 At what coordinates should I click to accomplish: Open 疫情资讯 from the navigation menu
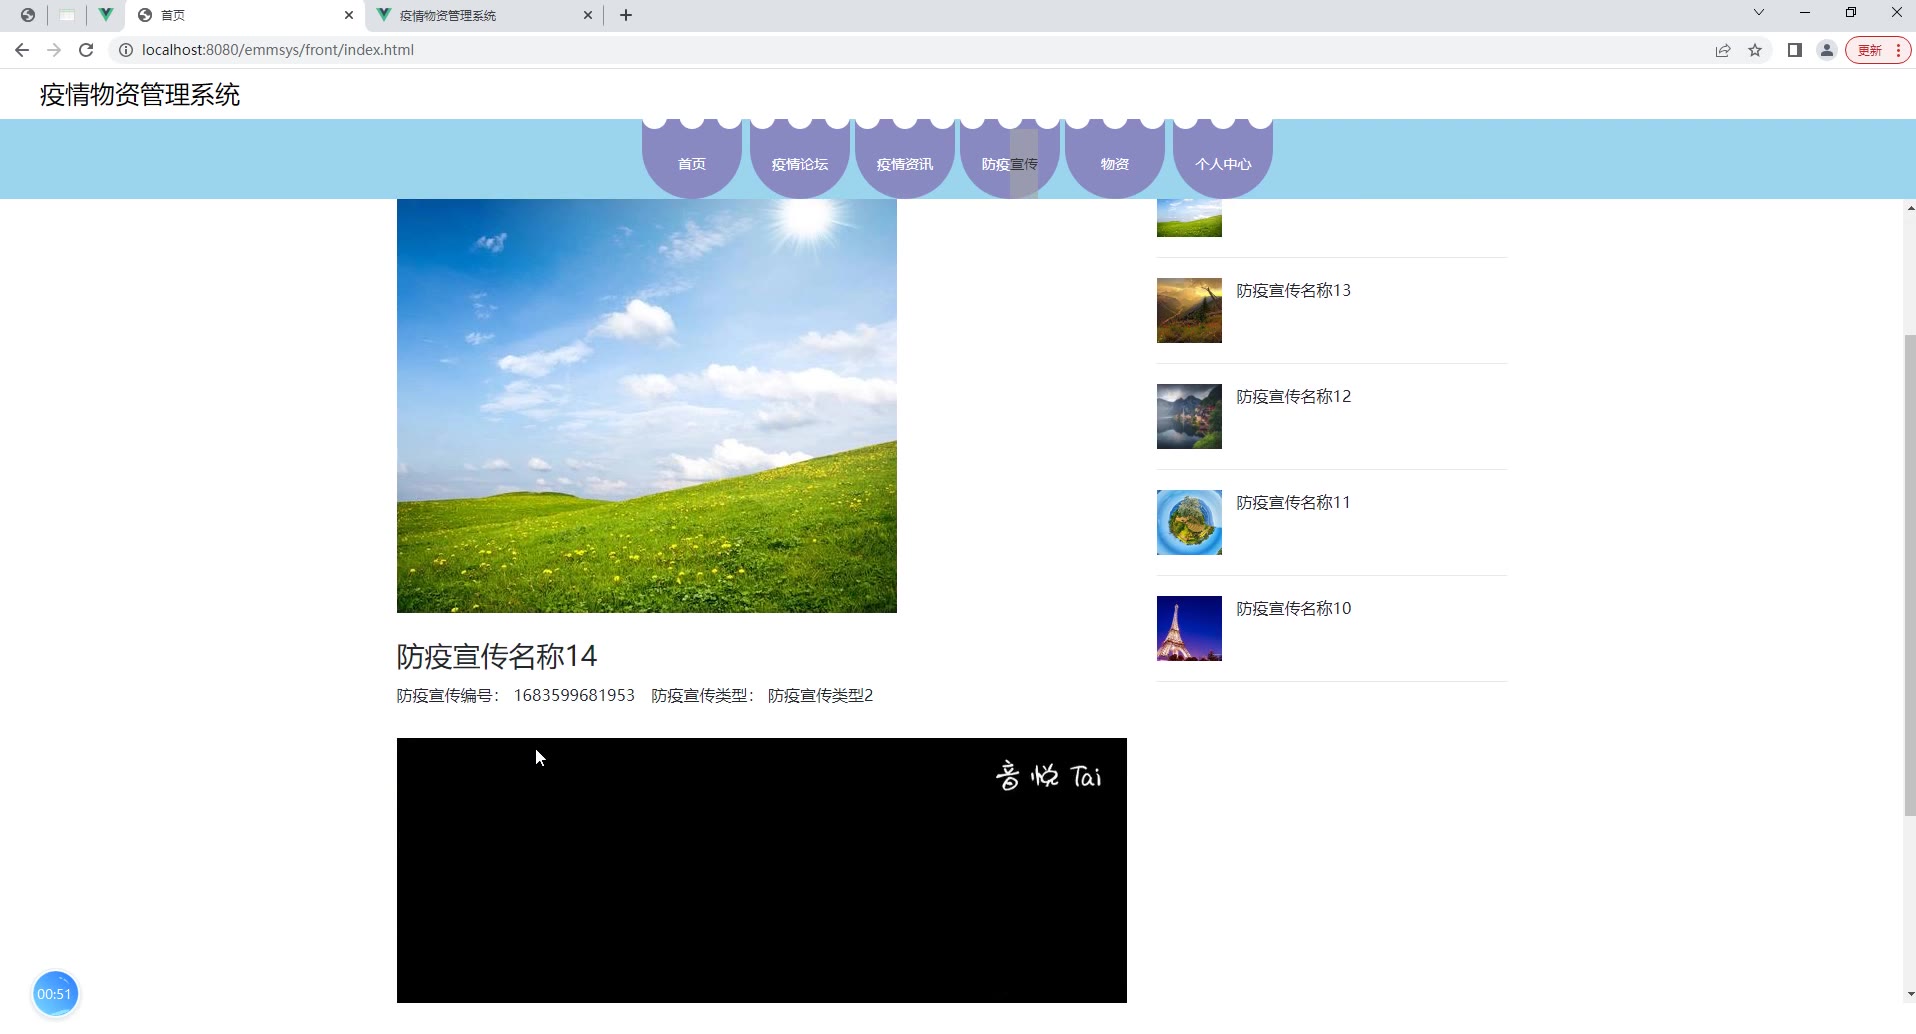pyautogui.click(x=905, y=160)
